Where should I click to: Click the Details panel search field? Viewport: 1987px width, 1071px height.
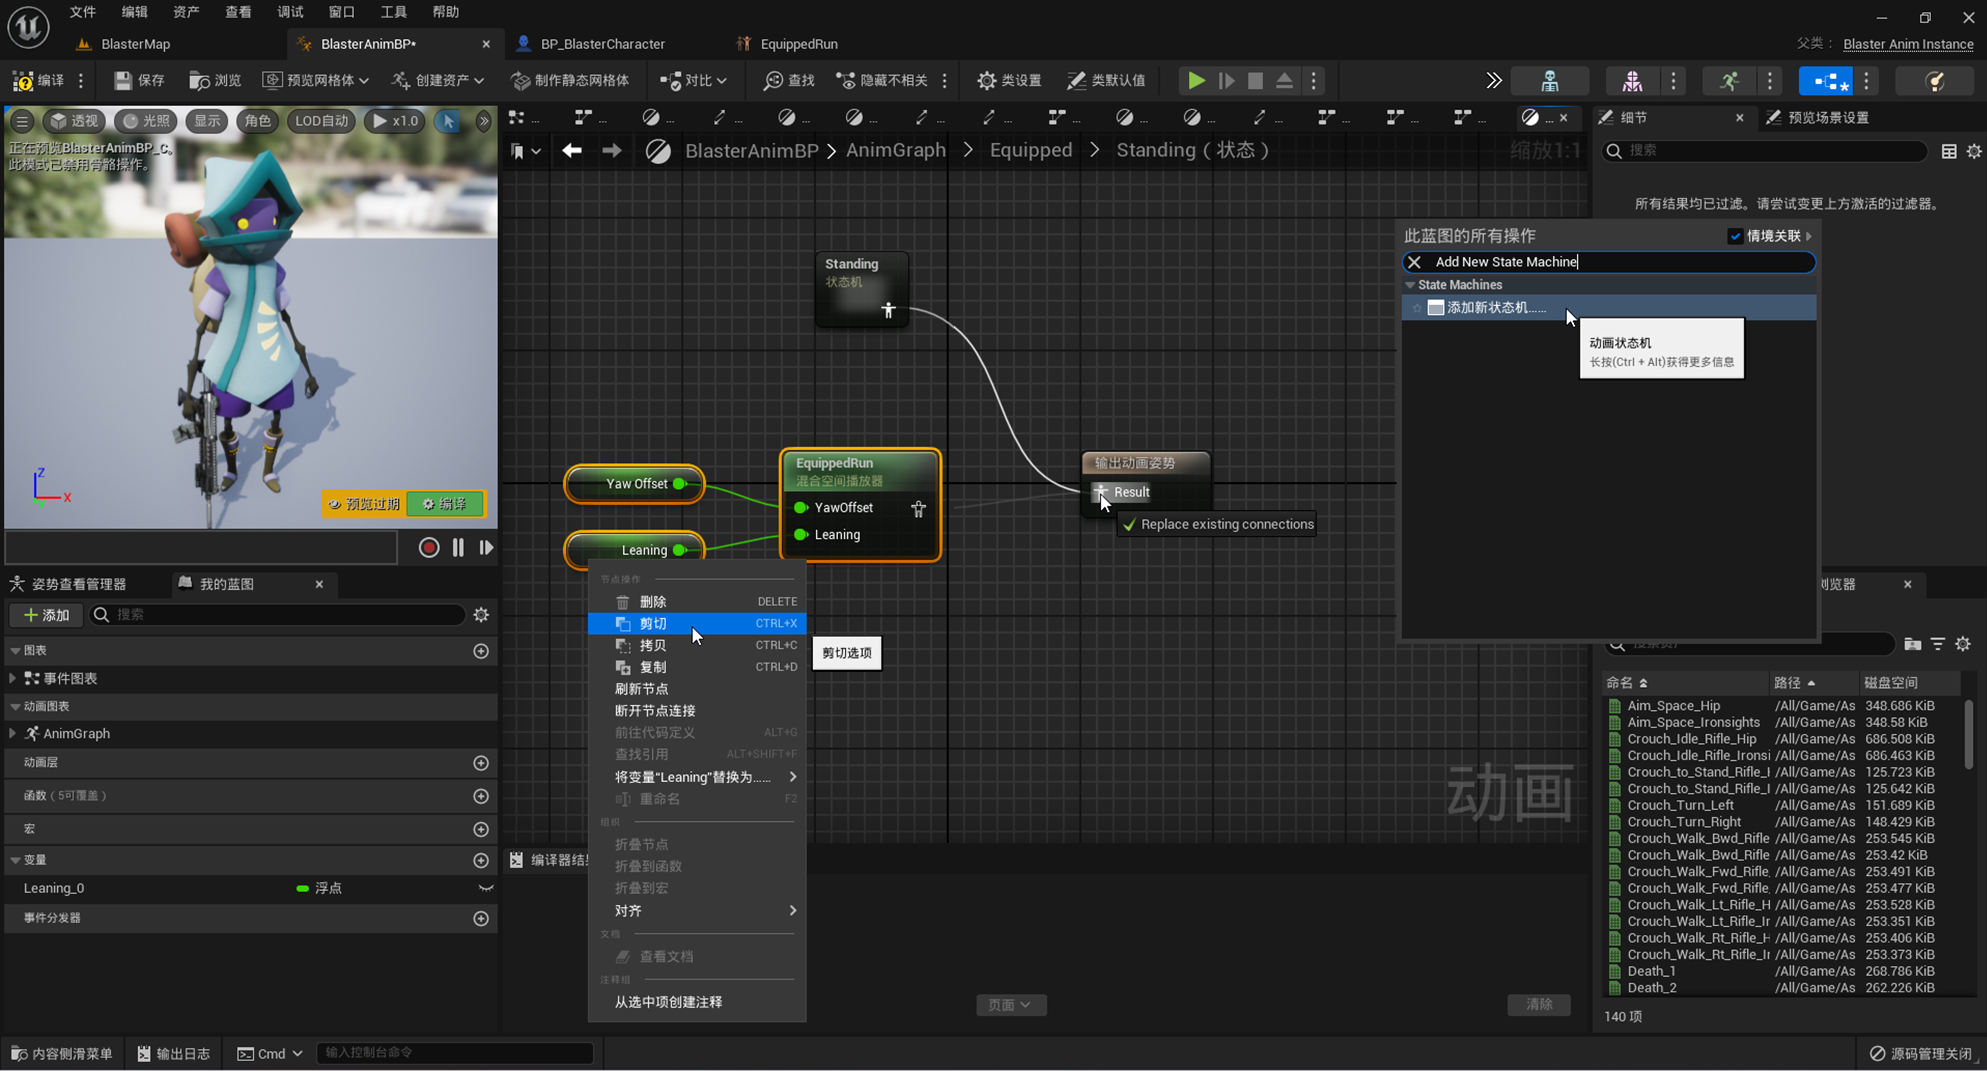(1764, 151)
